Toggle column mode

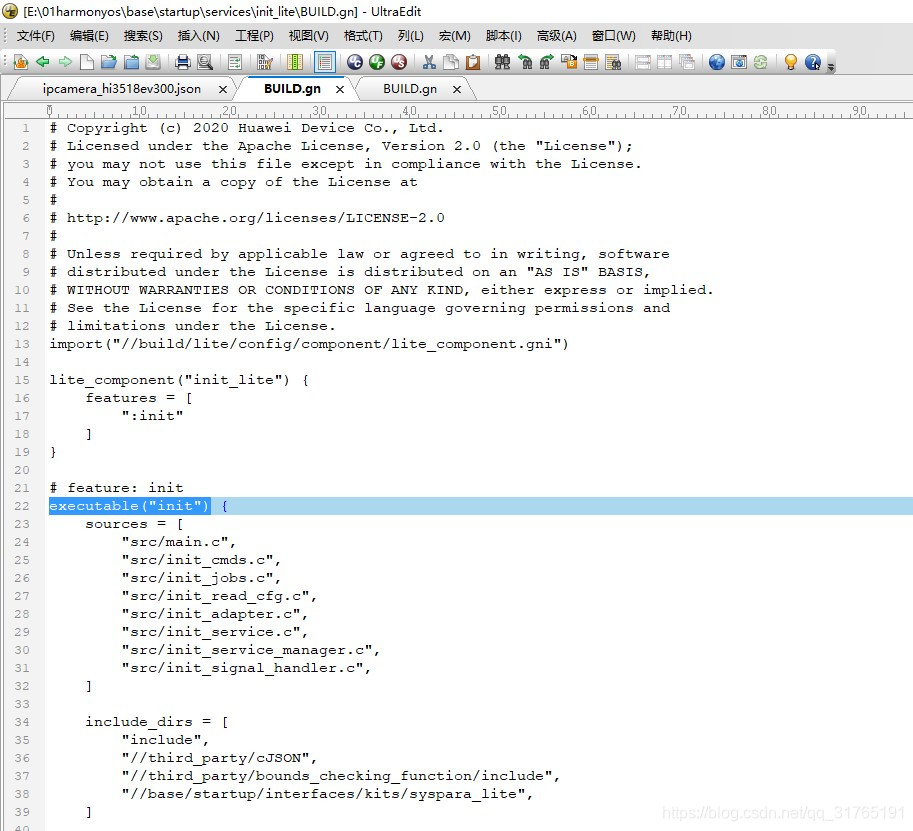coord(295,61)
